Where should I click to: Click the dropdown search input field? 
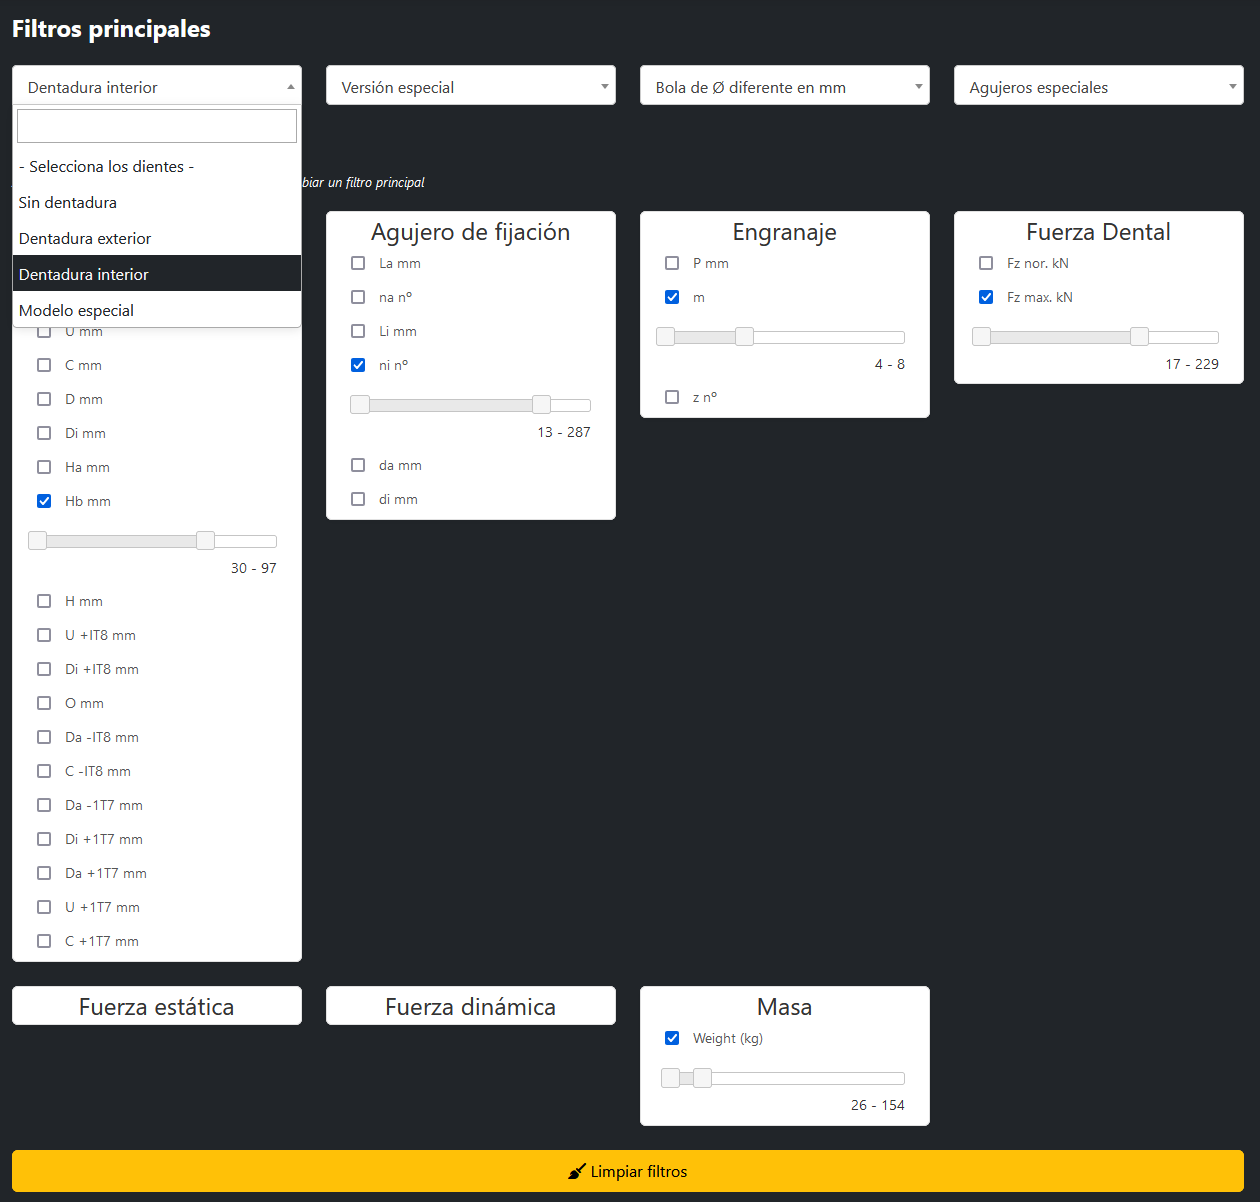(x=157, y=126)
